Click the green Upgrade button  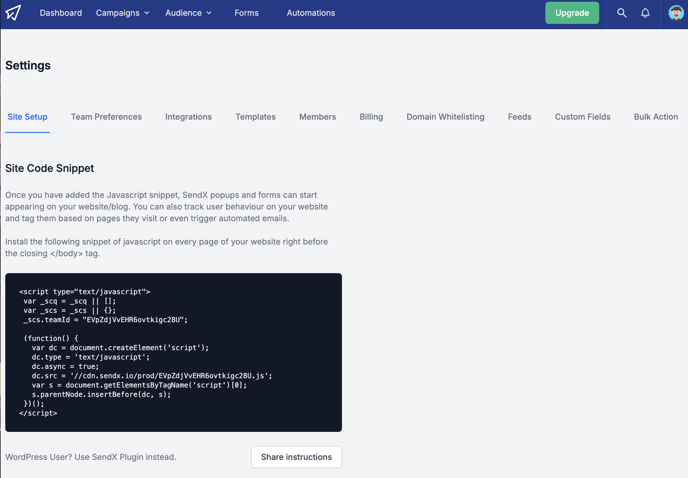pos(572,13)
